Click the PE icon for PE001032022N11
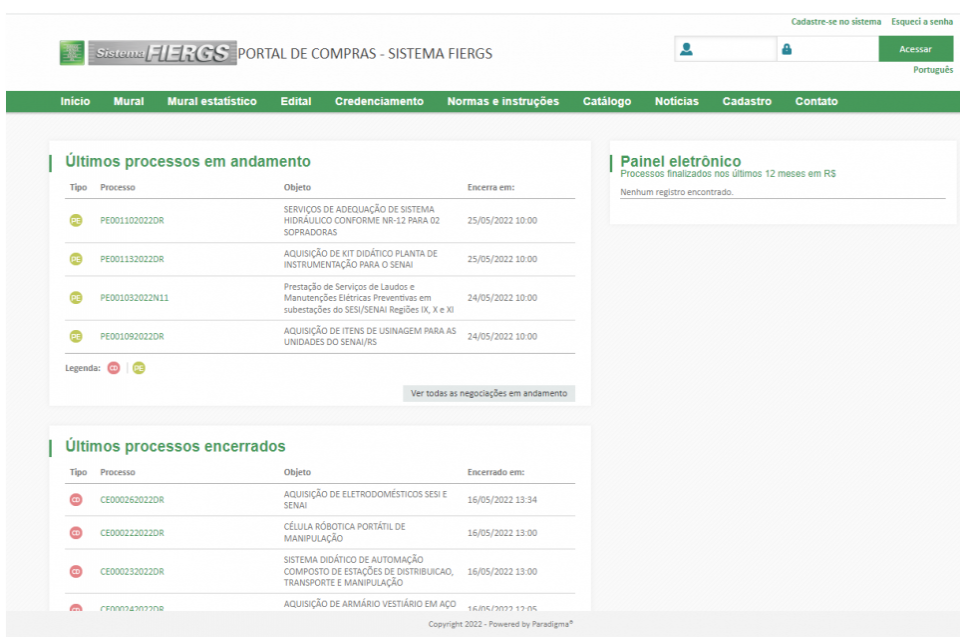Image resolution: width=960 pixels, height=642 pixels. (x=76, y=297)
